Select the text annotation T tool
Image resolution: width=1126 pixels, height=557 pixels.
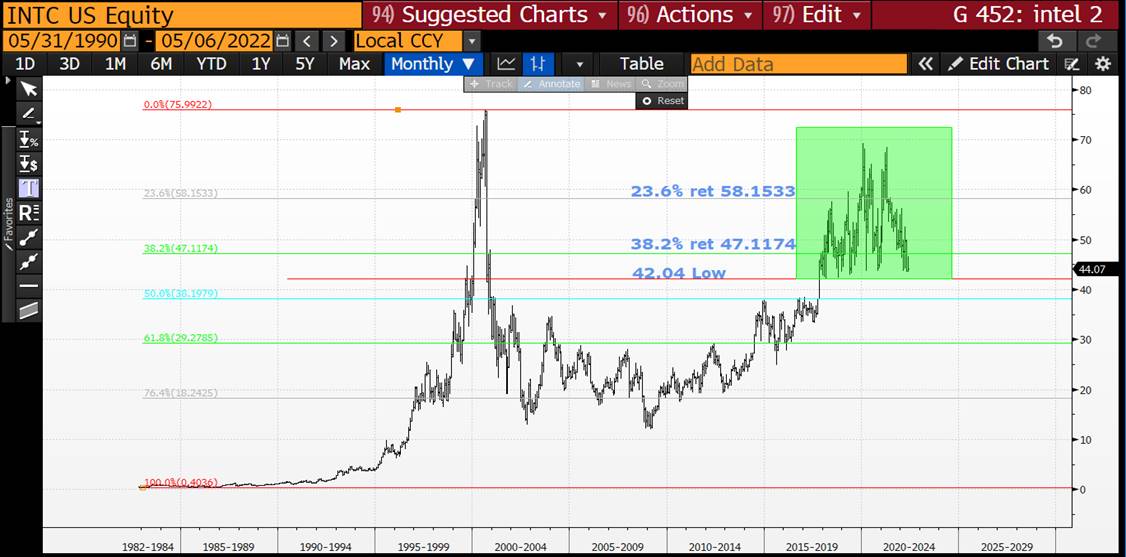pos(29,188)
